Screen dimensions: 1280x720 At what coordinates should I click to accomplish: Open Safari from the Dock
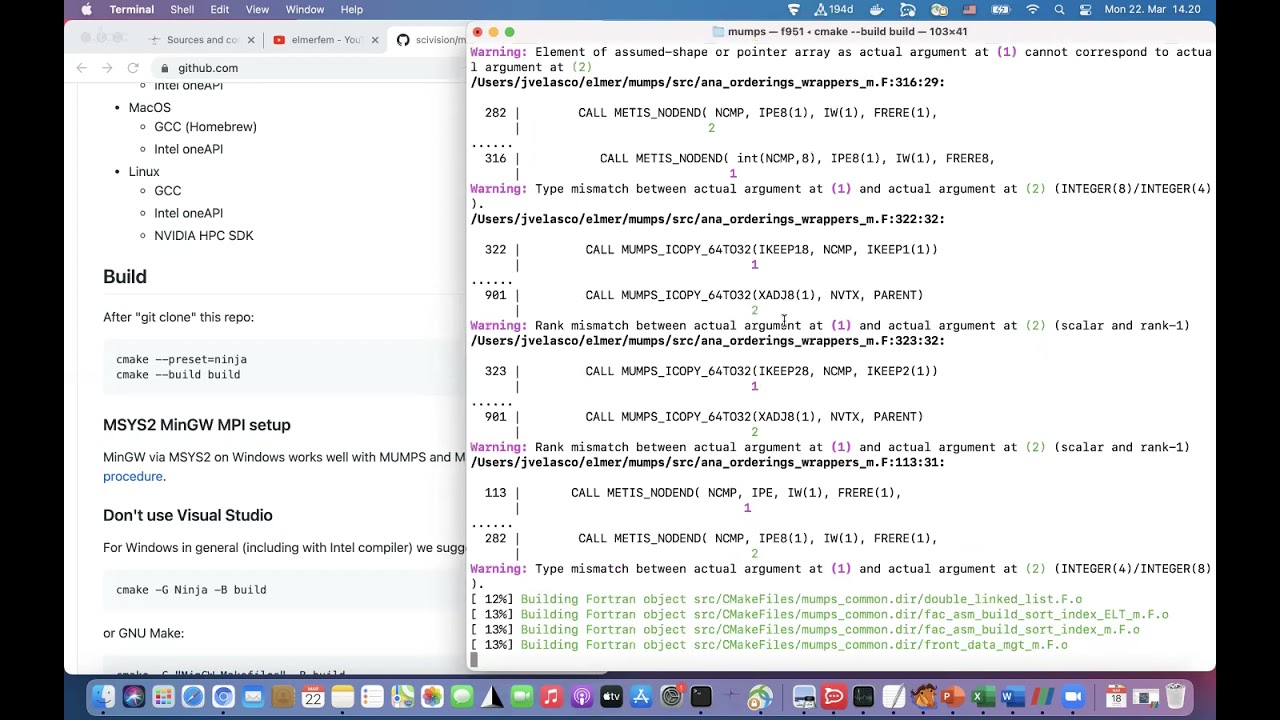pos(193,697)
